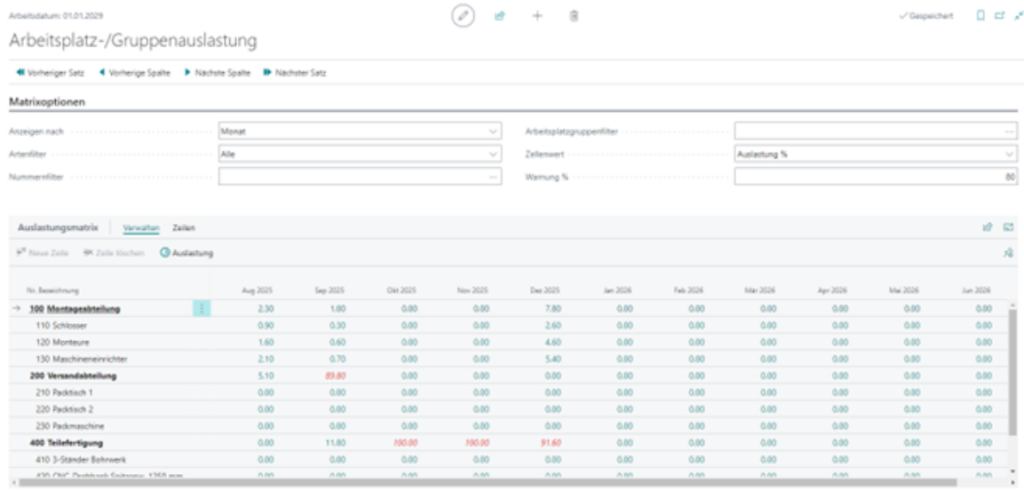Screen dimensions: 1024x491
Task: Click the Nr. Bezeichnung column header
Action: pos(53,291)
